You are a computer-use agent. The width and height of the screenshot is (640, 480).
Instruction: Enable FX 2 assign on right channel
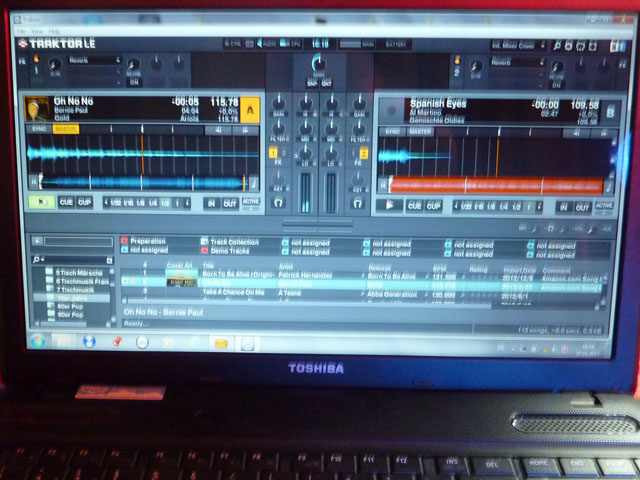(363, 153)
